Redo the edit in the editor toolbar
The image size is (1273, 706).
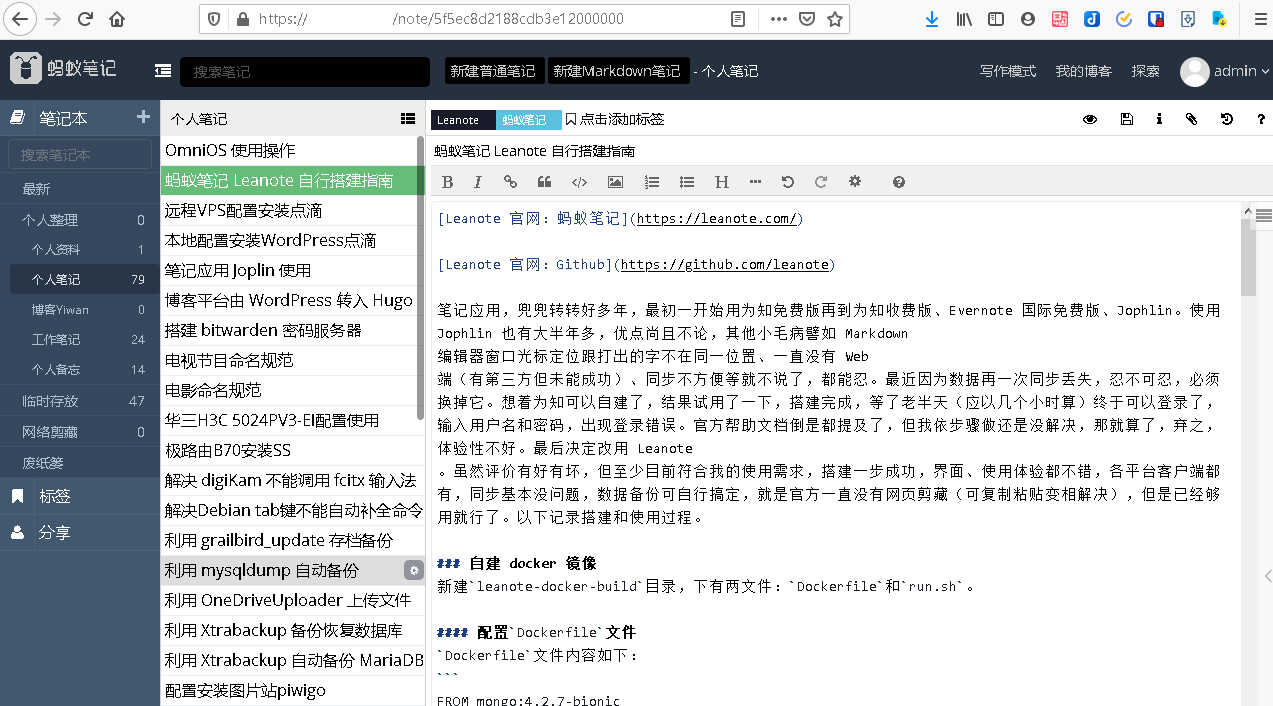click(x=821, y=182)
